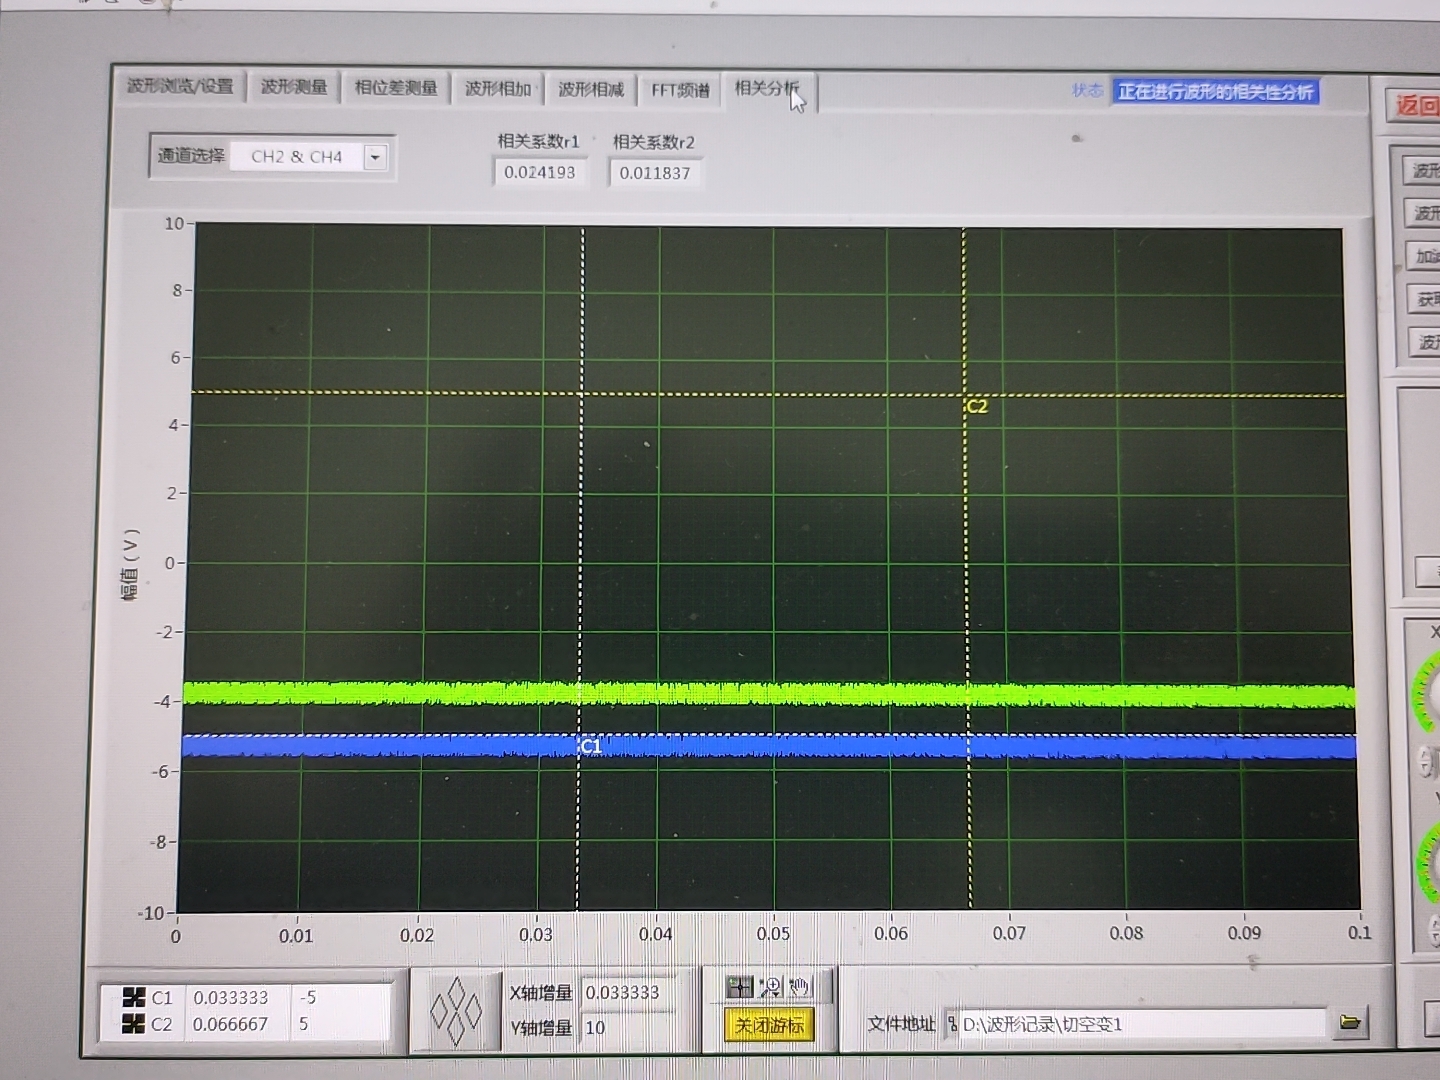Switch to the 波形浏览/设置 tab
Screen dimensions: 1440x1080
click(x=180, y=87)
